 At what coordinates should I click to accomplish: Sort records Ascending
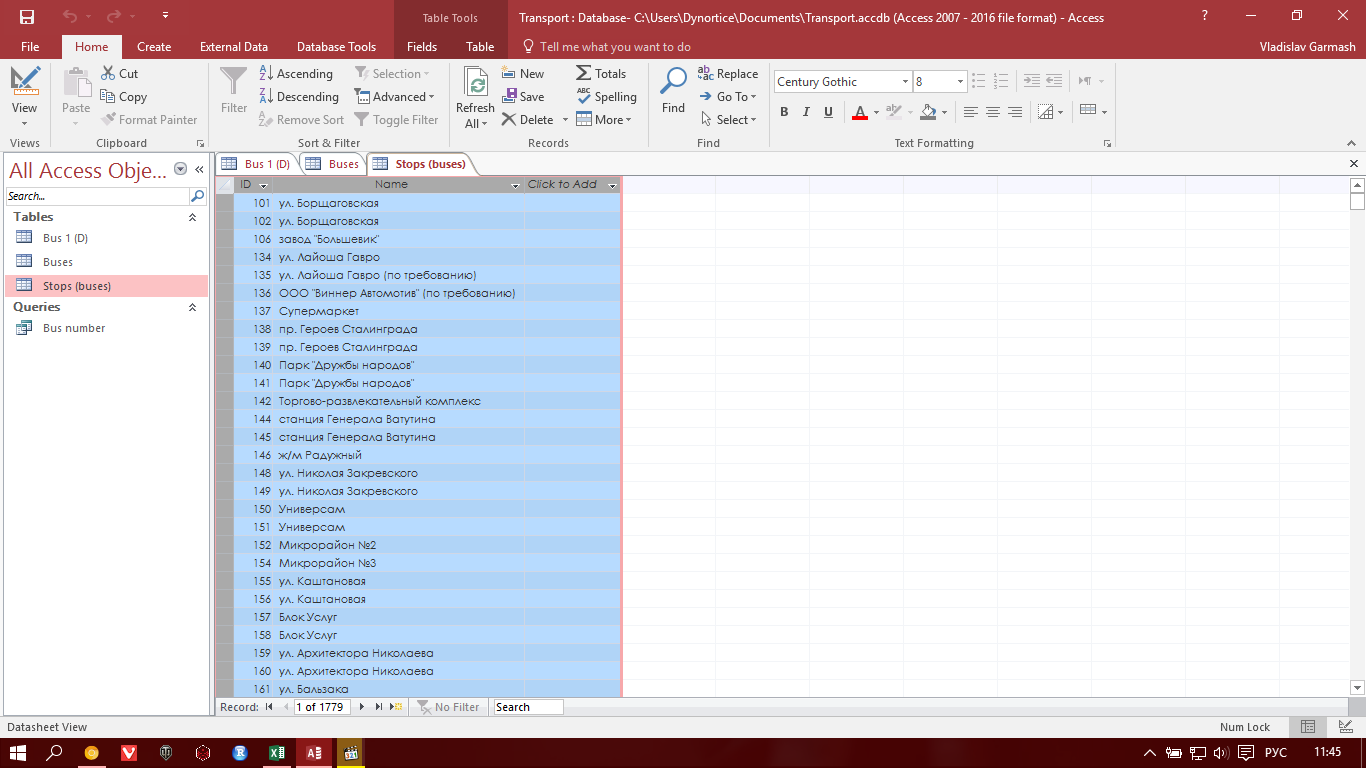(295, 73)
